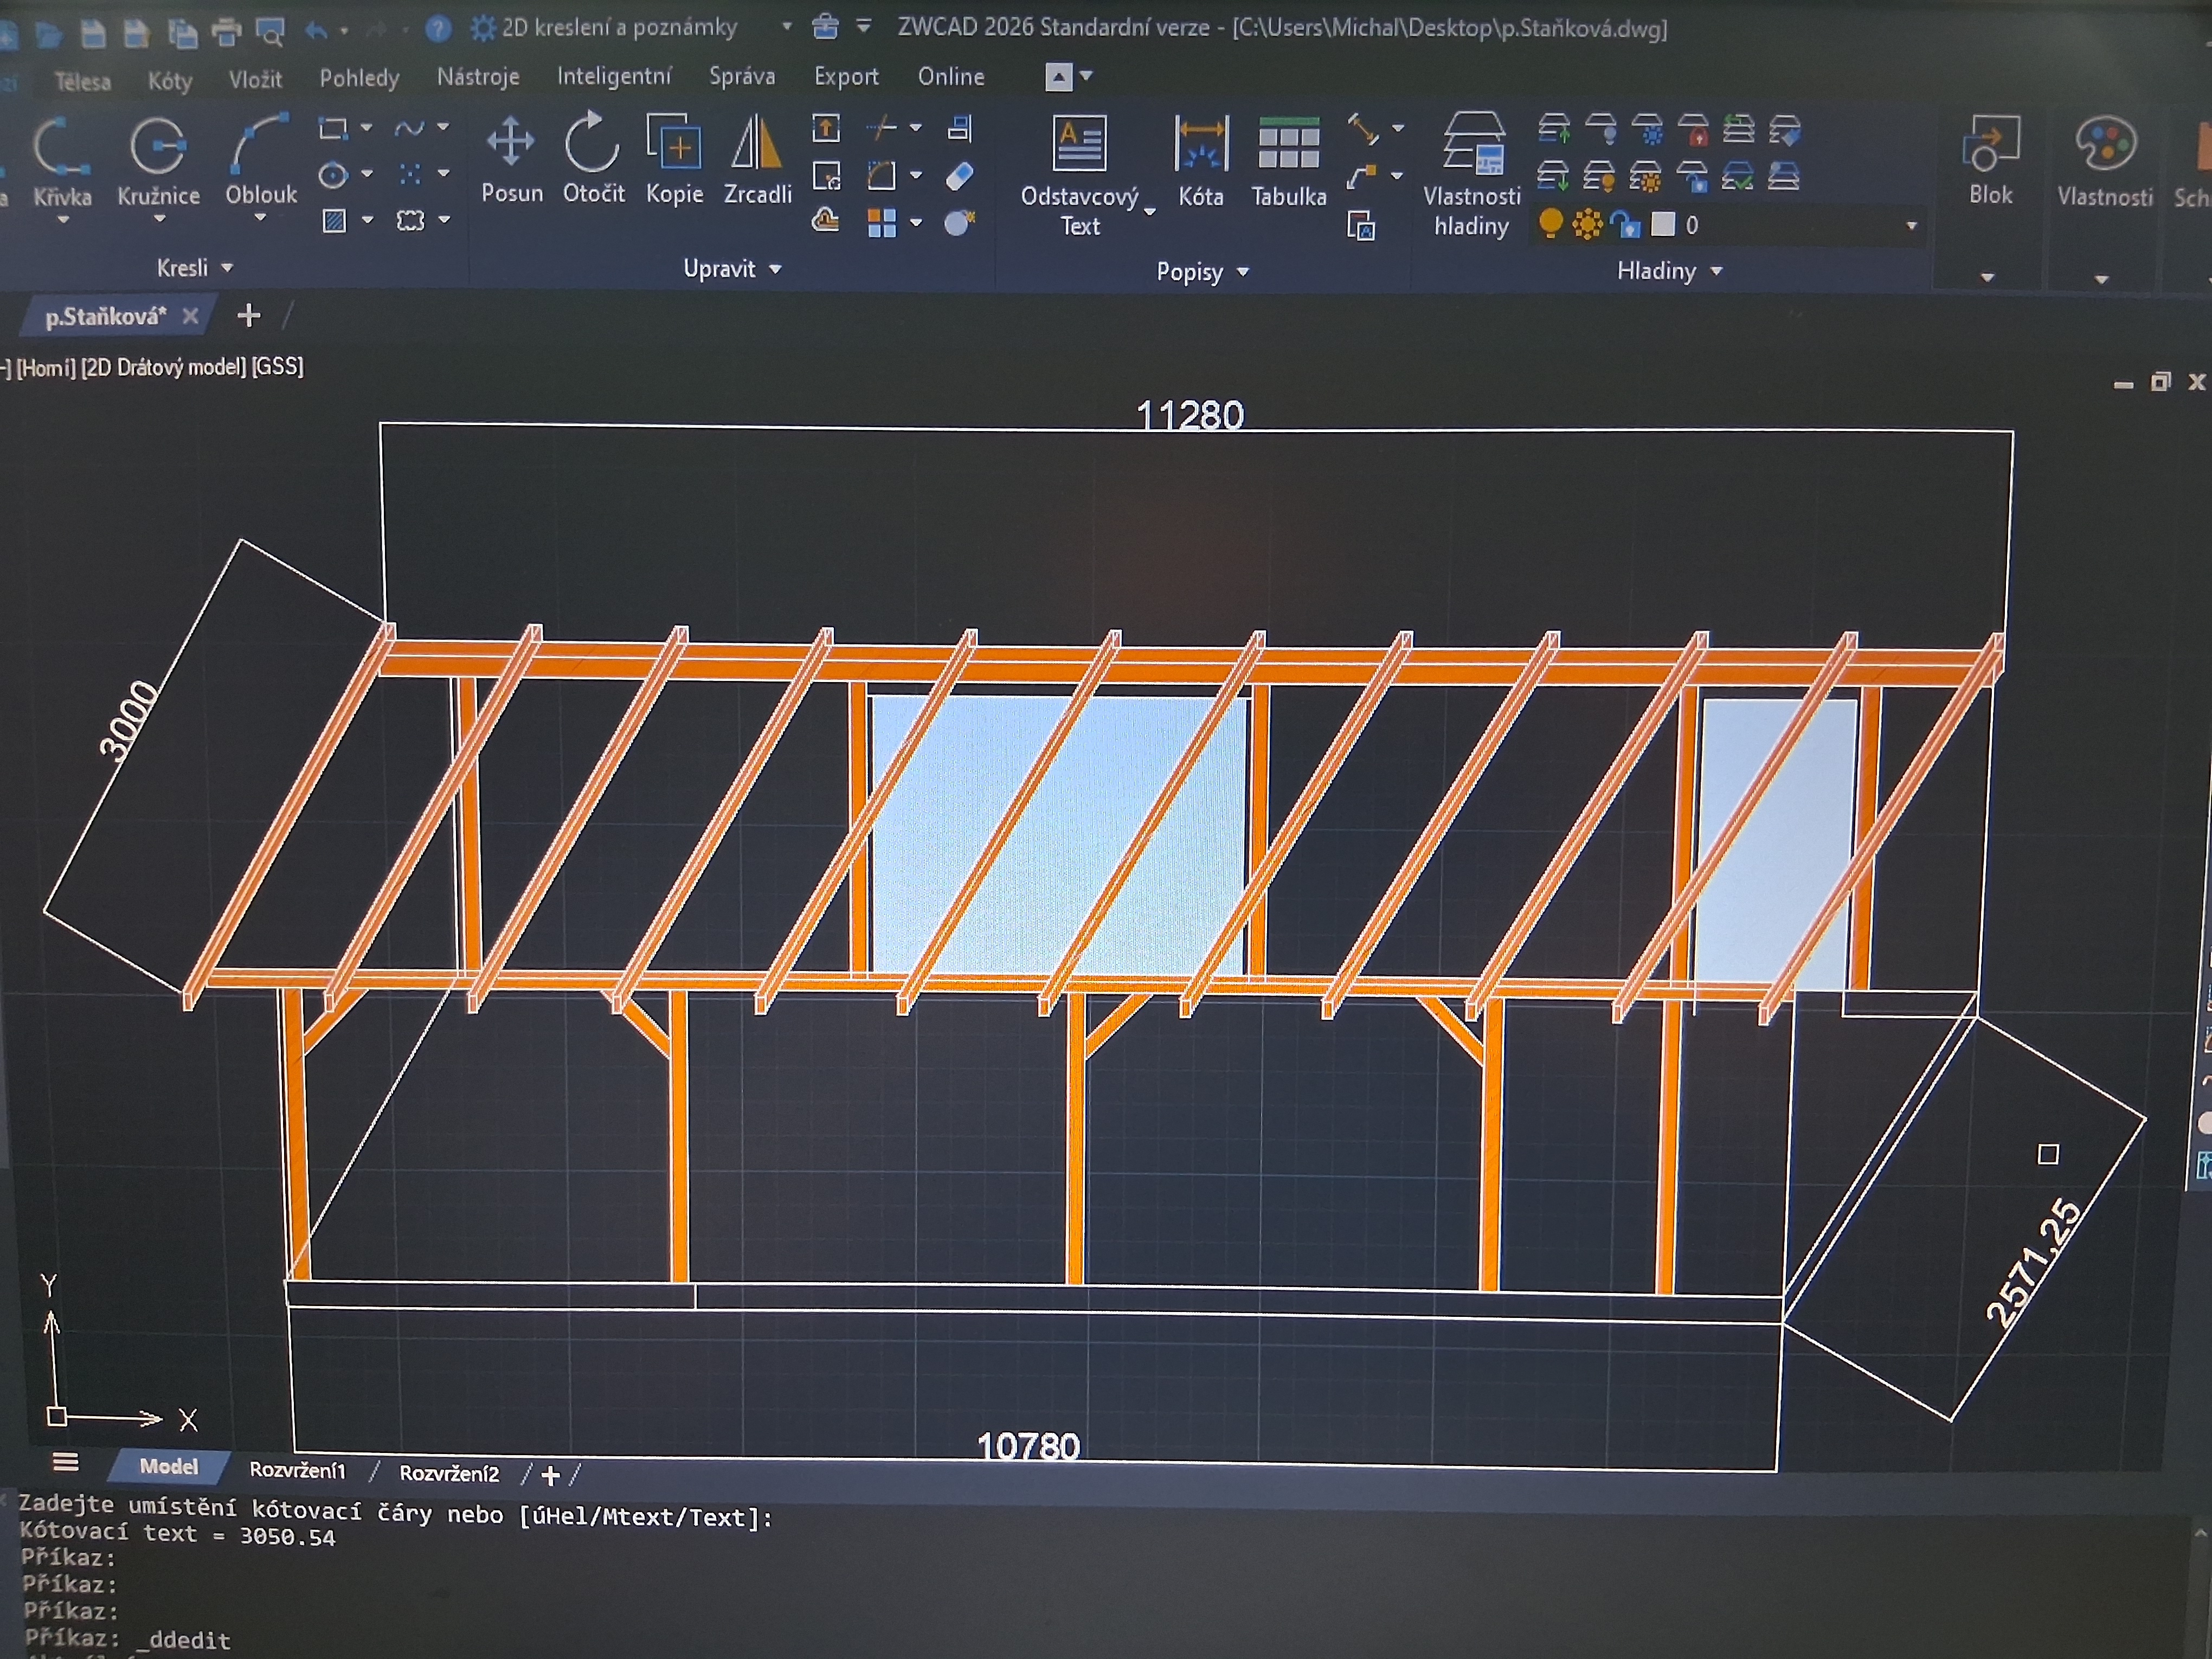Click the [2D Drátový model] visual style label

point(163,367)
